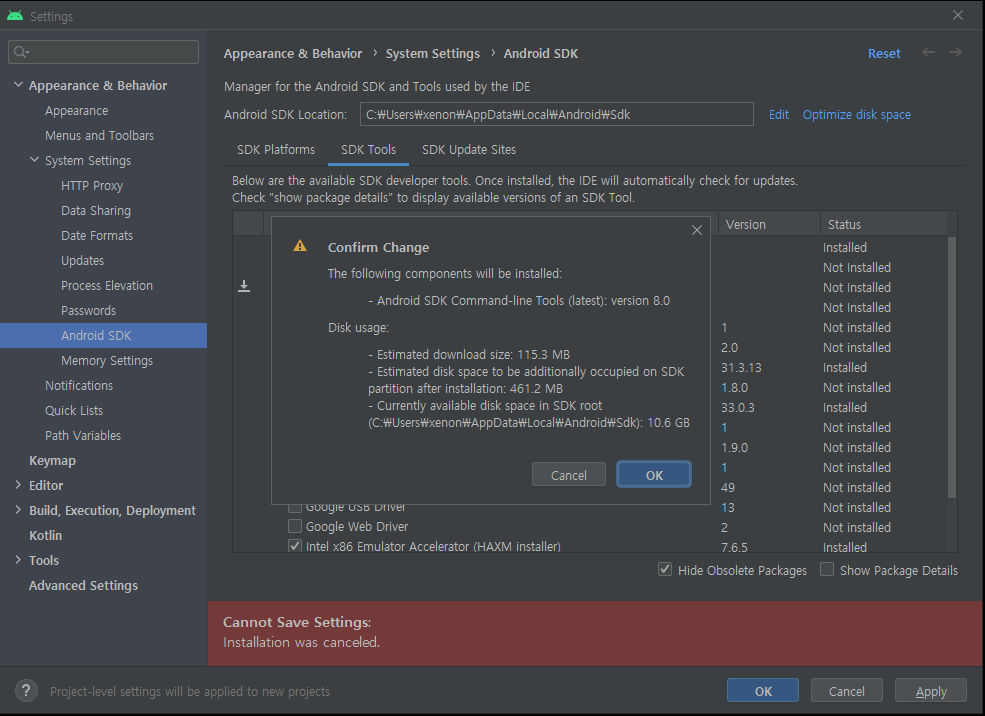This screenshot has height=716, width=985.
Task: Close the Settings window
Action: point(958,15)
